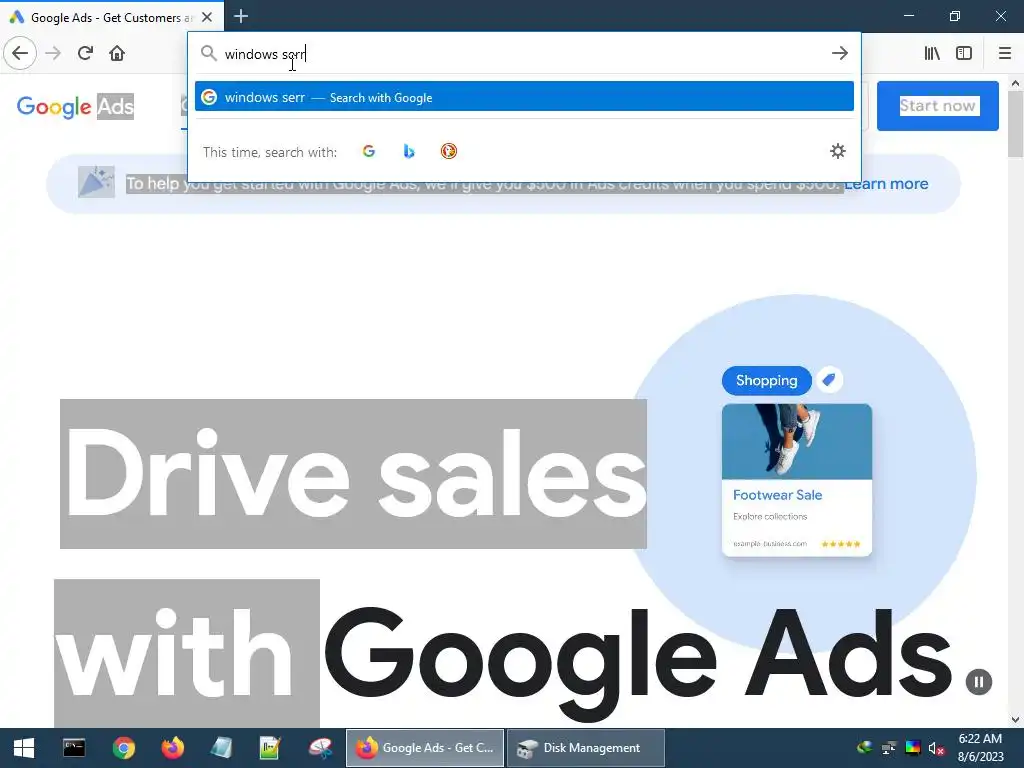
Task: Switch to the Google Ads Firefox taskbar button
Action: pos(425,748)
